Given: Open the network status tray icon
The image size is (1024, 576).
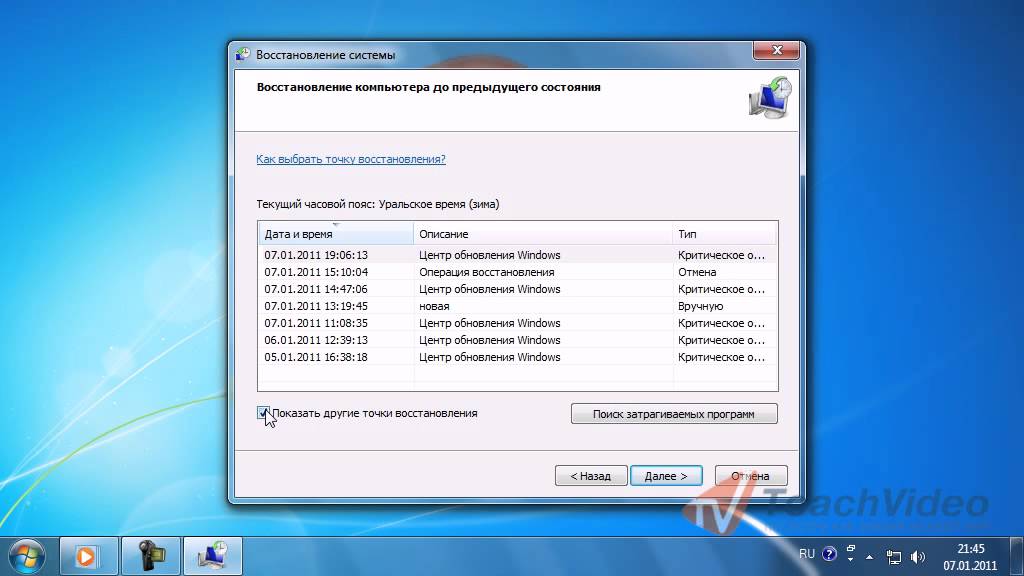Looking at the screenshot, I should (x=893, y=557).
